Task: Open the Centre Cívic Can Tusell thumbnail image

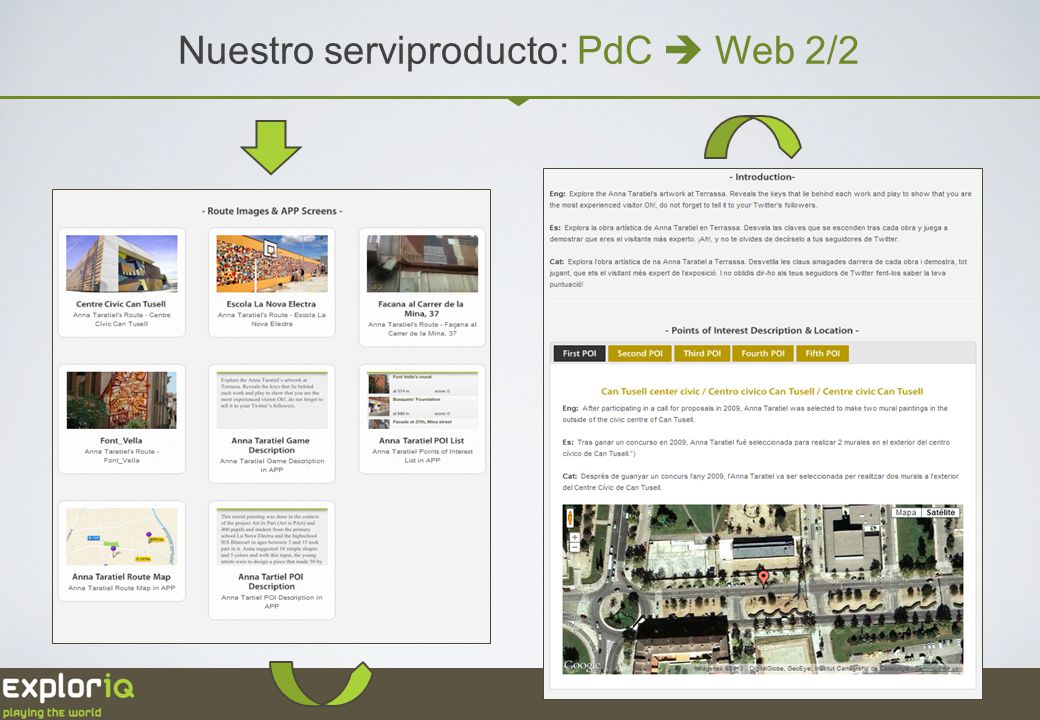Action: (121, 263)
